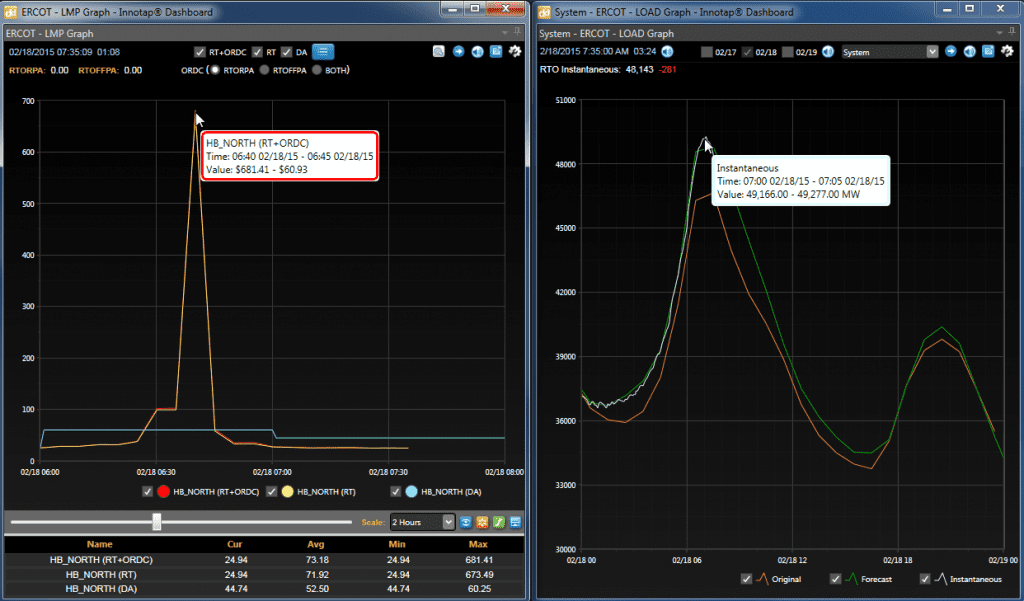The image size is (1024, 601).
Task: Click the Name column header in the table
Action: [x=99, y=544]
